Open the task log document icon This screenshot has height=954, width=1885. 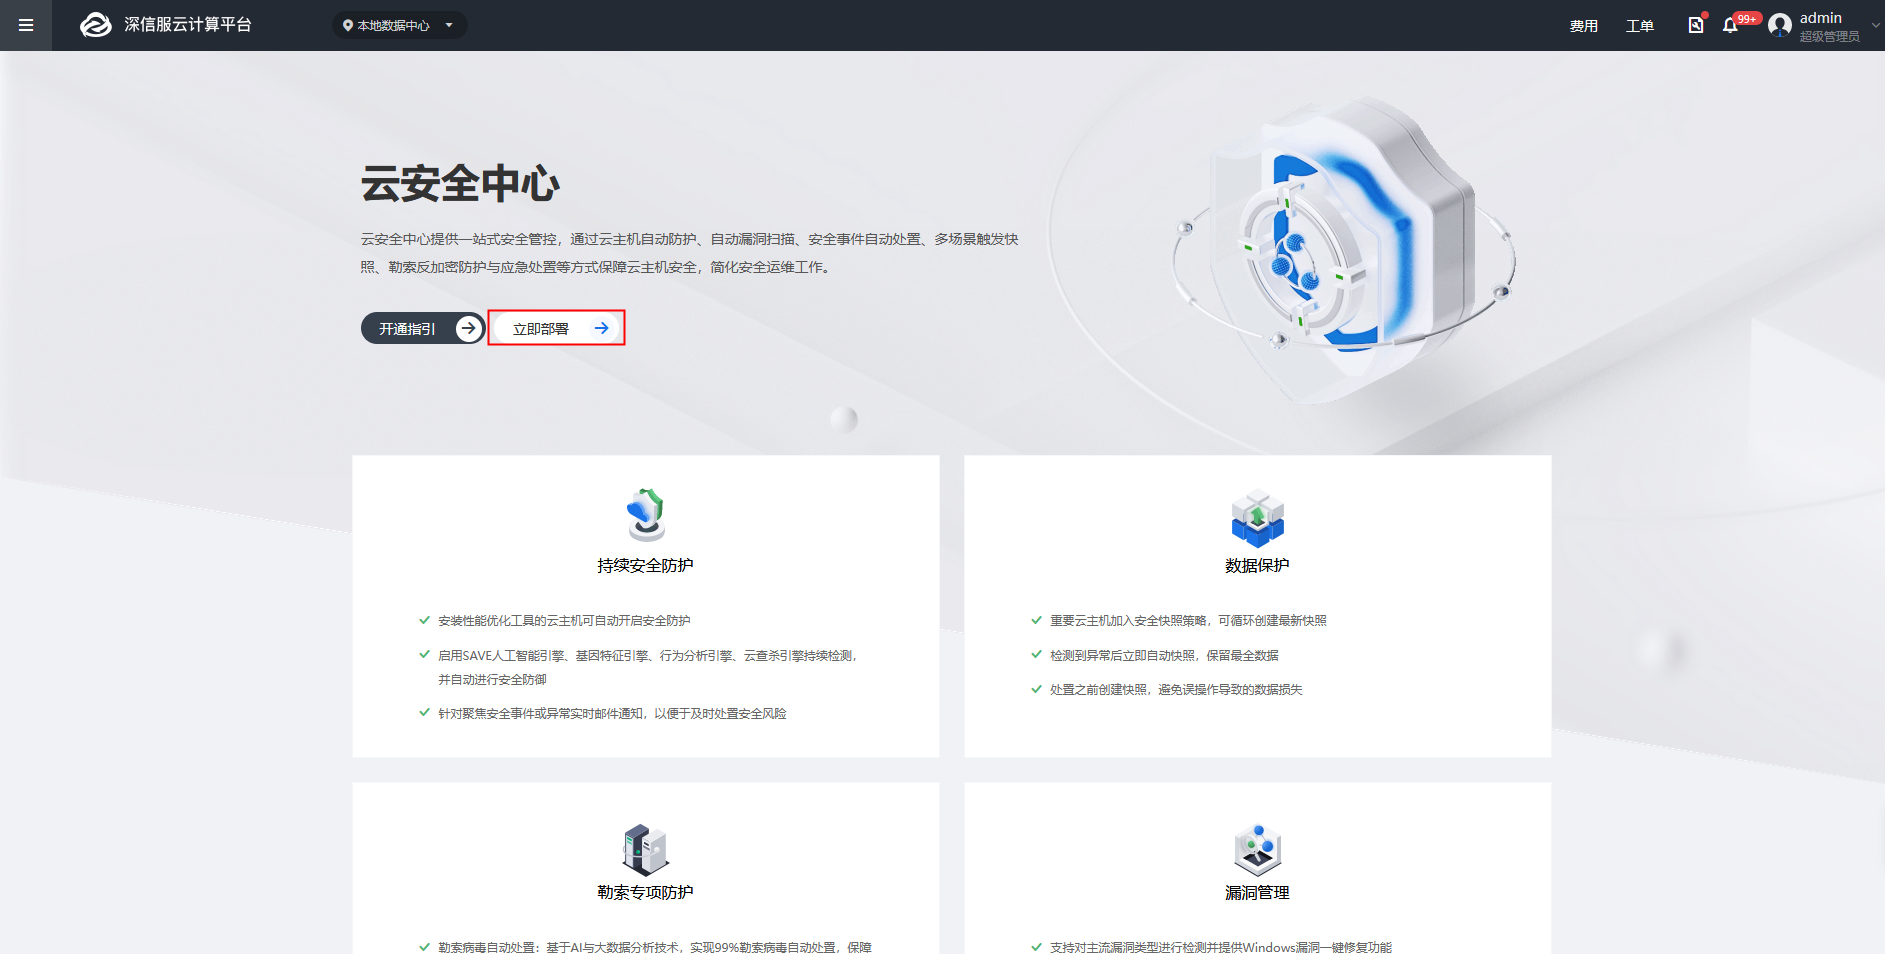(x=1696, y=25)
